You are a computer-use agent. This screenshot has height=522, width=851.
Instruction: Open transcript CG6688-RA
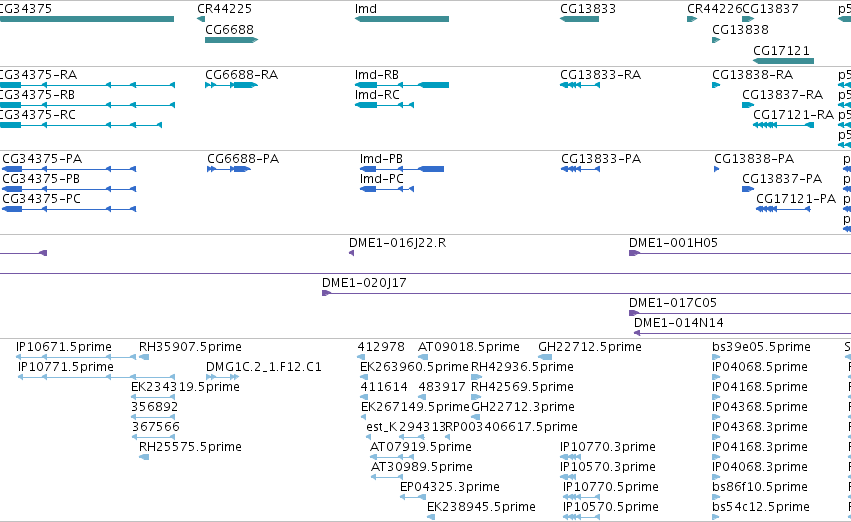click(x=242, y=74)
